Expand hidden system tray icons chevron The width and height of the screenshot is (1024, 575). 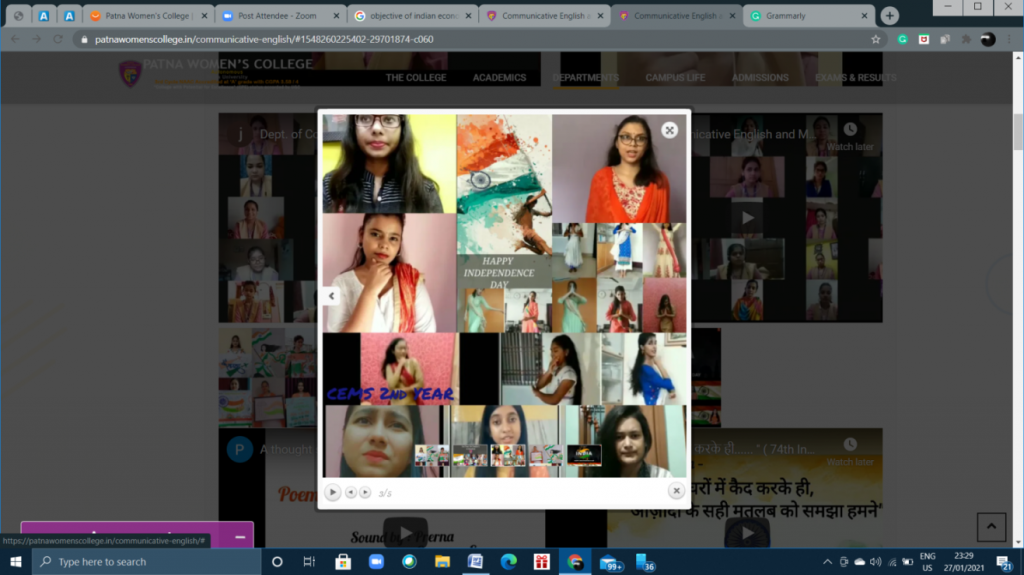click(x=827, y=562)
